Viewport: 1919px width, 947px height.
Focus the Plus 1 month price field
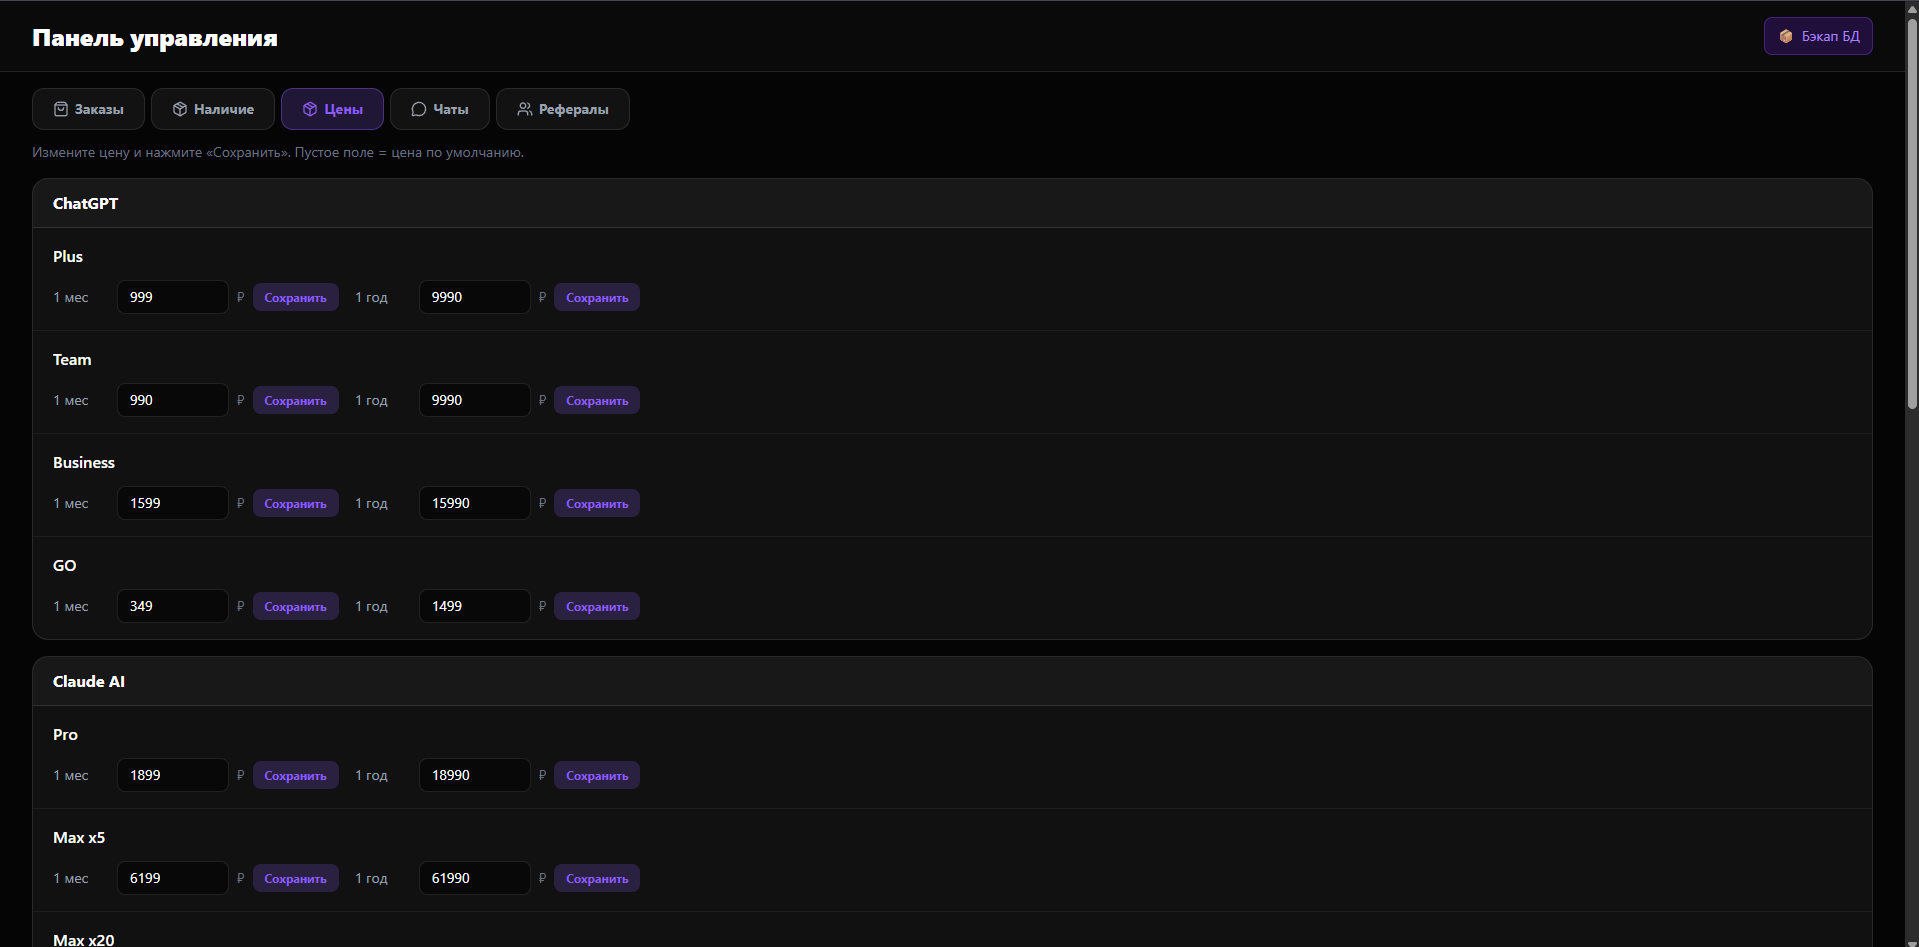pos(172,298)
